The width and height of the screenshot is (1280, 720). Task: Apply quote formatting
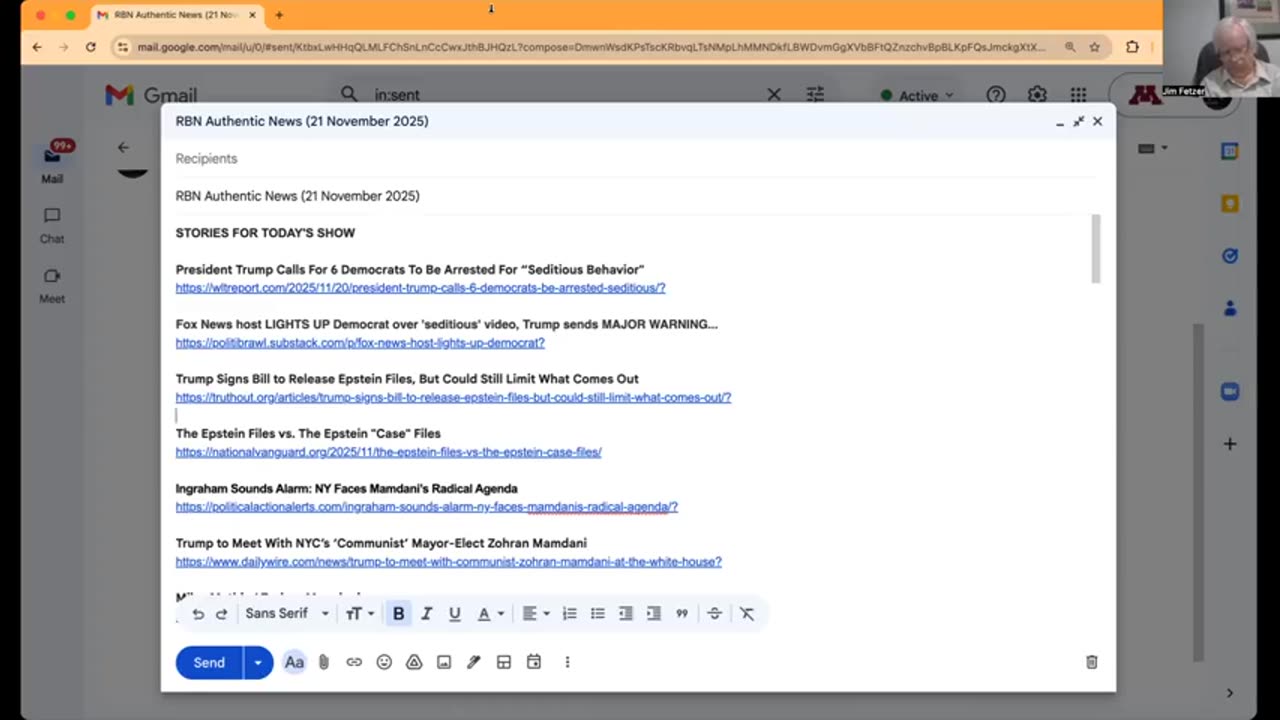(682, 614)
